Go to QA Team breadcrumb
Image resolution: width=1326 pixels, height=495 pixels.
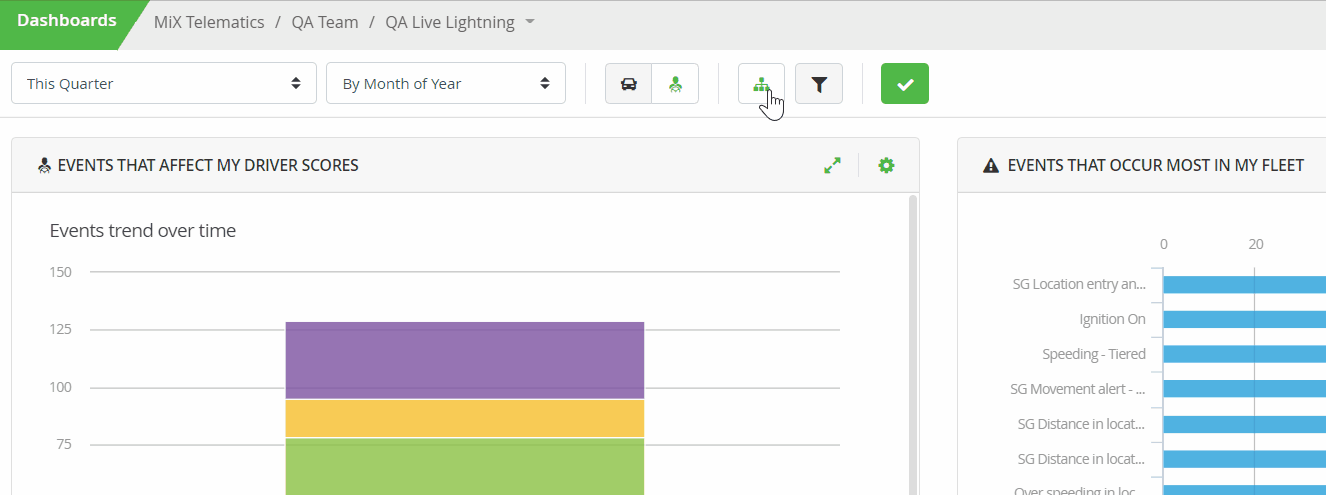[x=325, y=22]
